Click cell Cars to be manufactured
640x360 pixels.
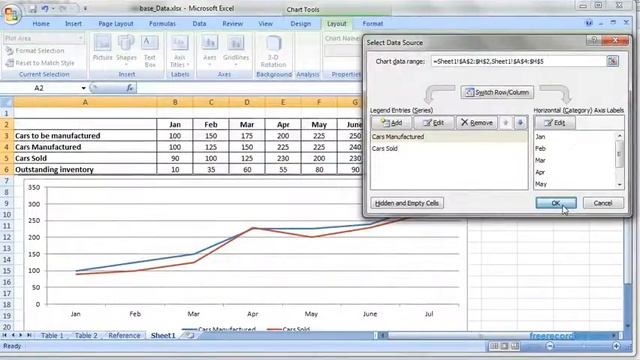85,136
